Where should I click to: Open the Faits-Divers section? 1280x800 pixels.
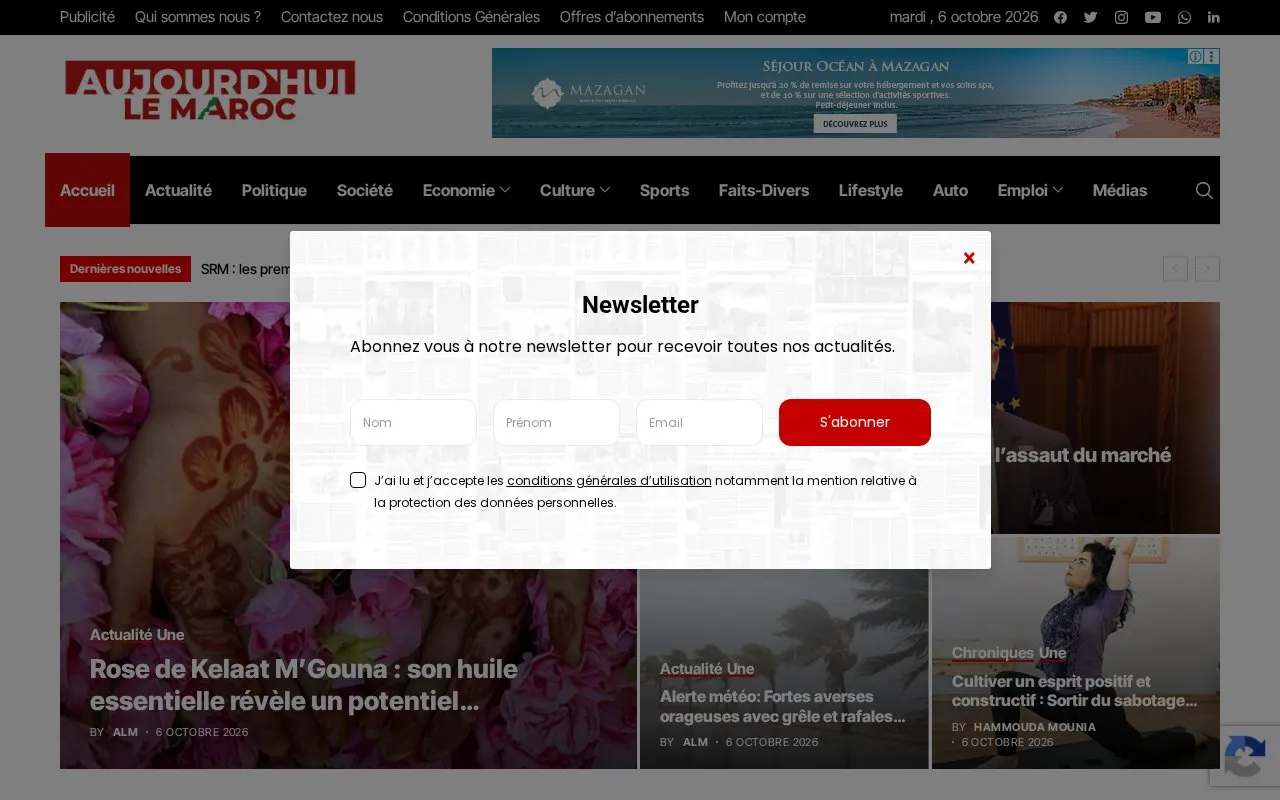(764, 190)
